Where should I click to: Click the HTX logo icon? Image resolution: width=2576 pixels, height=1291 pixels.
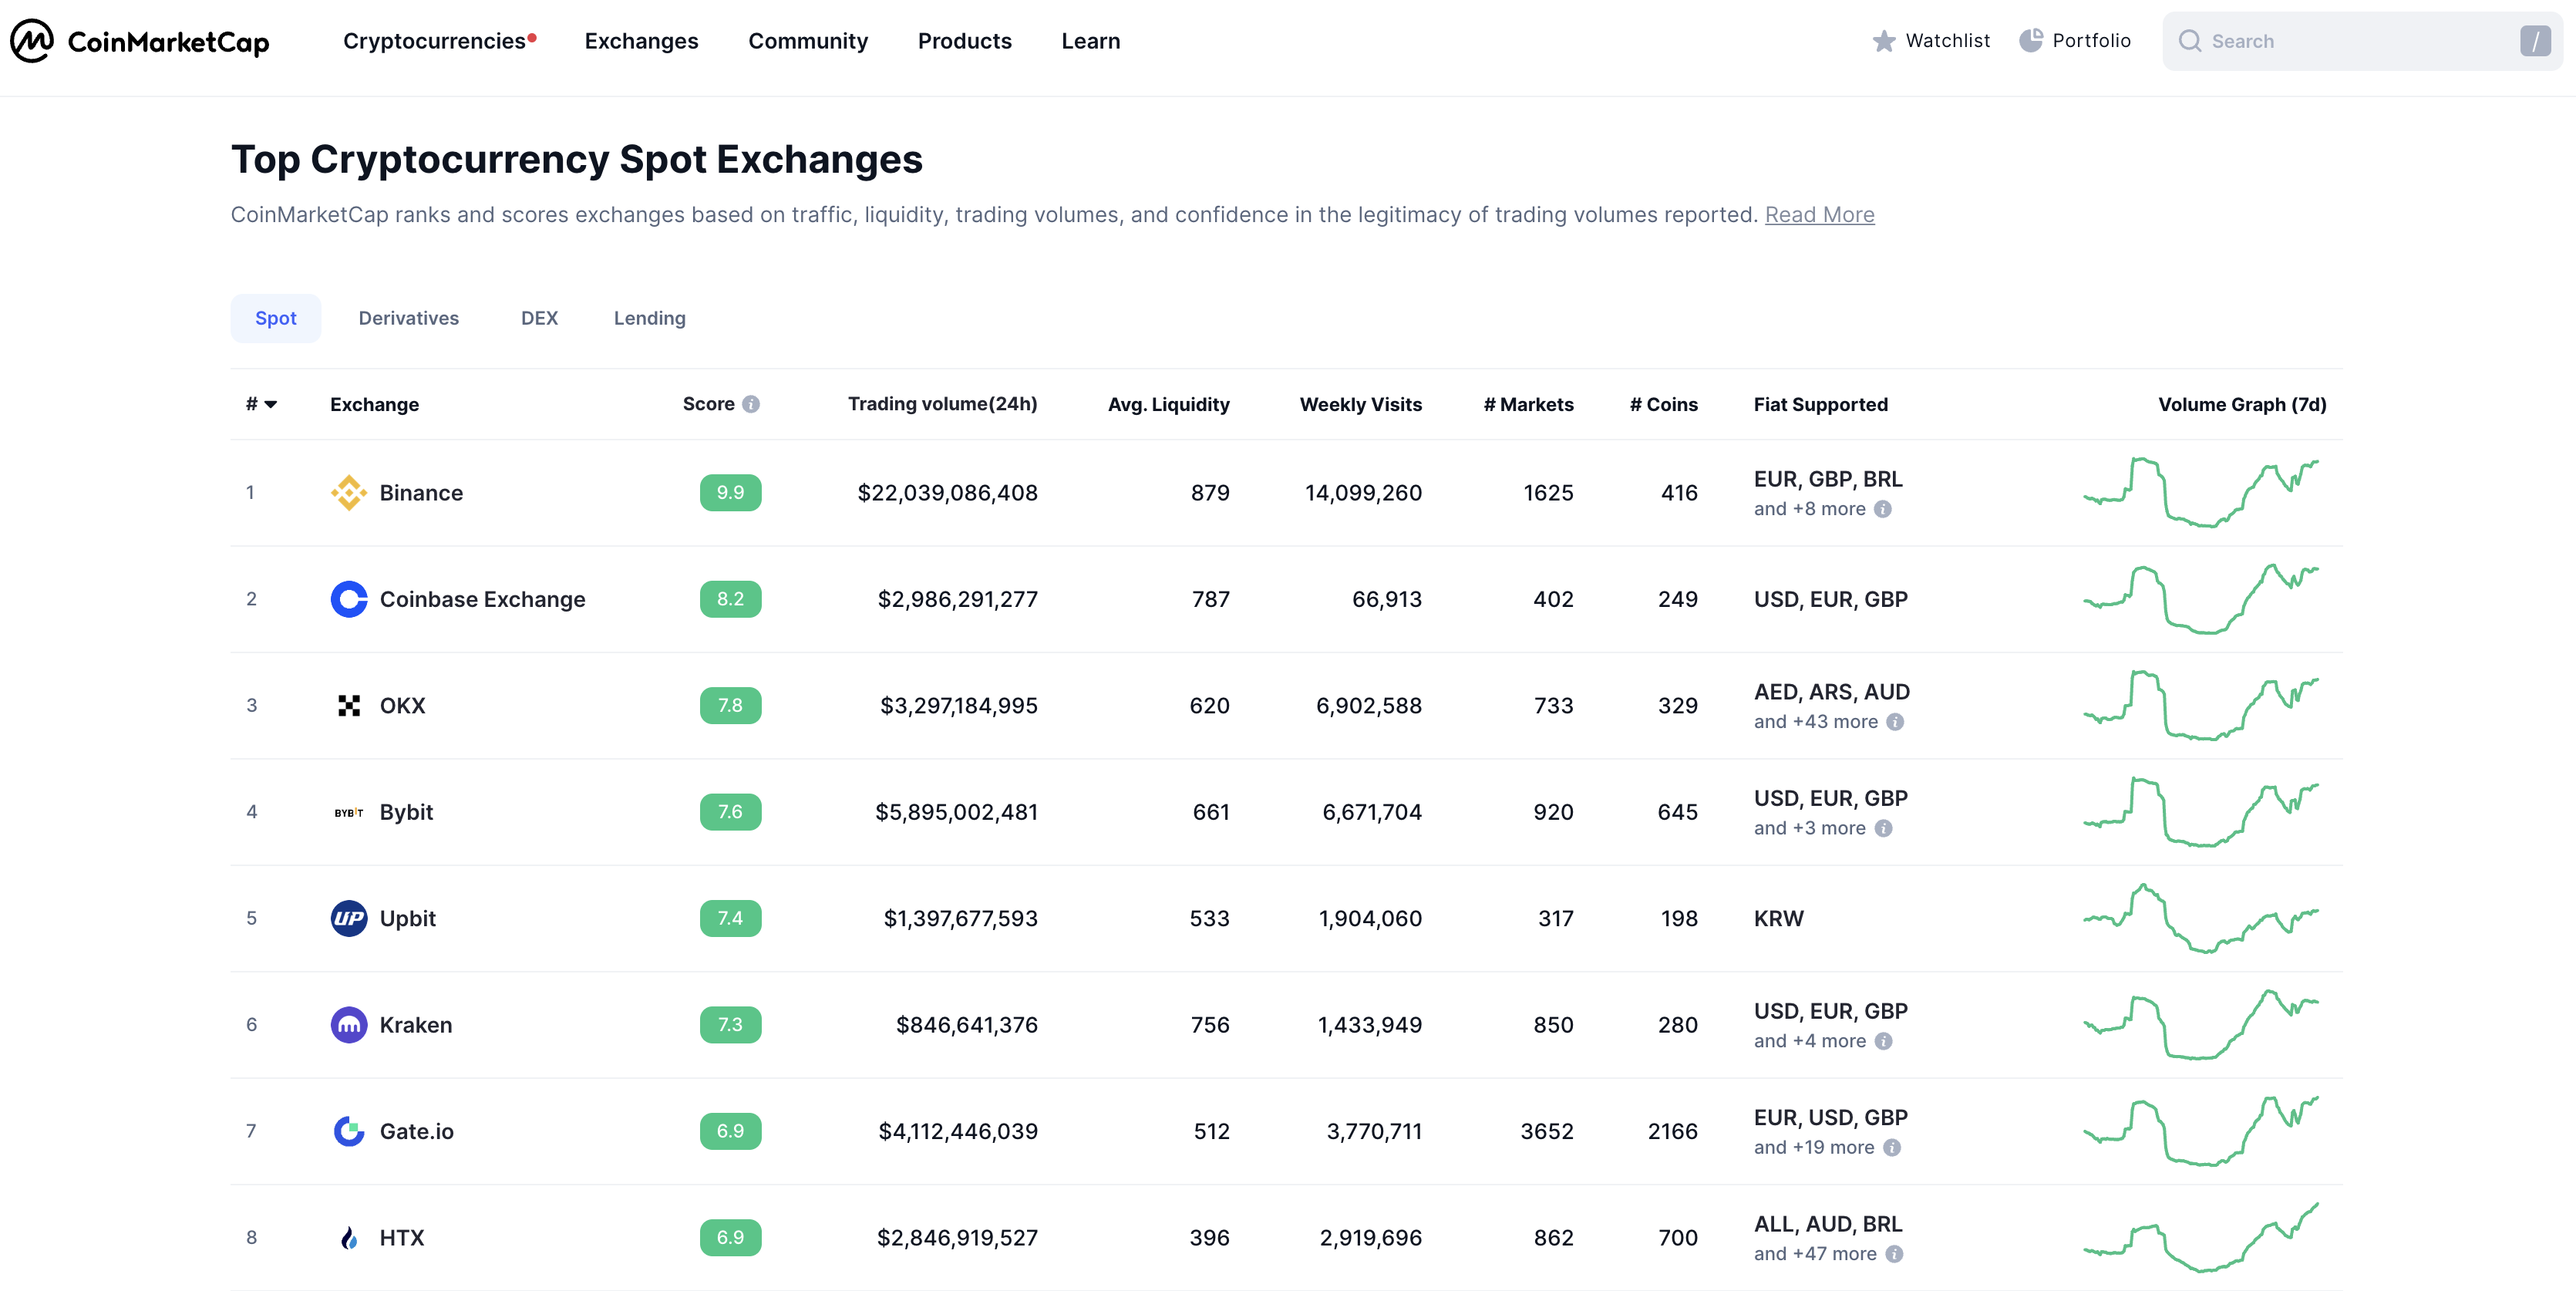(349, 1238)
